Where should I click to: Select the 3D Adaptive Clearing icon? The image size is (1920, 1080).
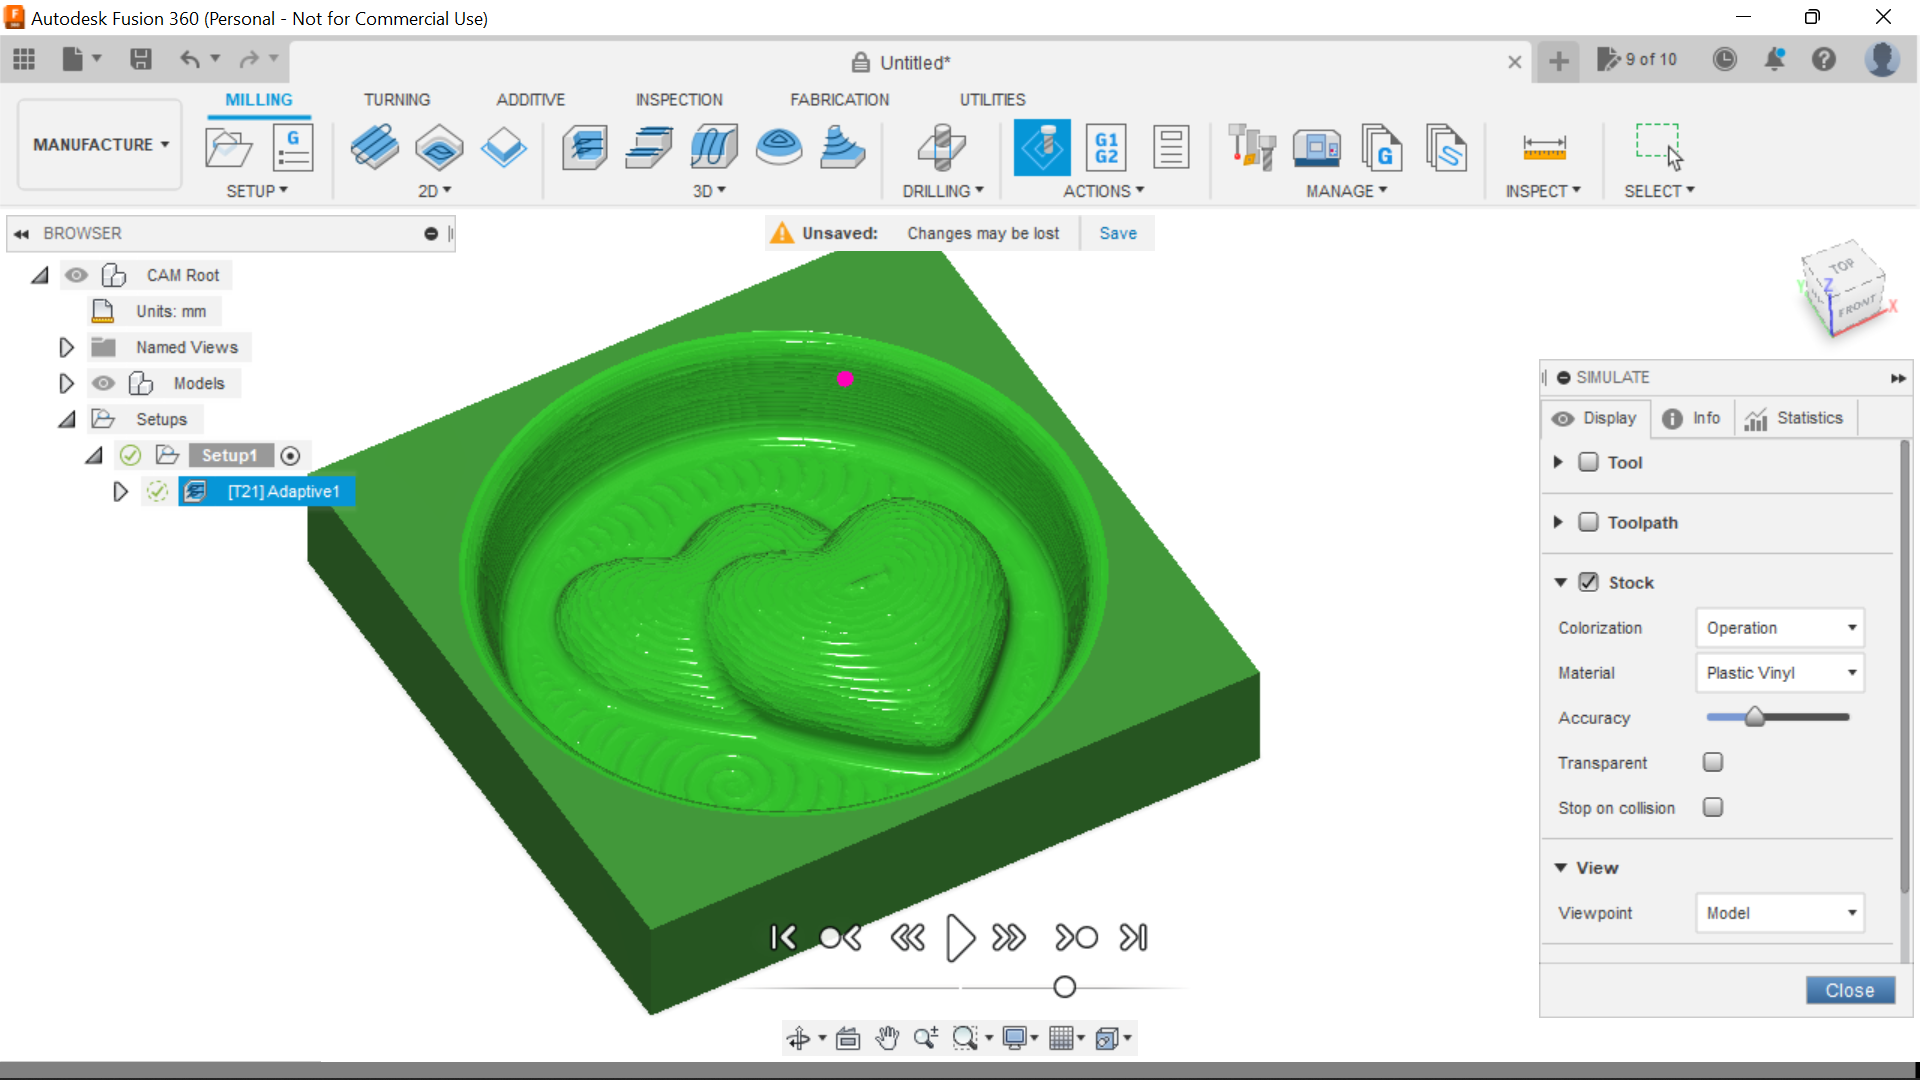pos(585,148)
